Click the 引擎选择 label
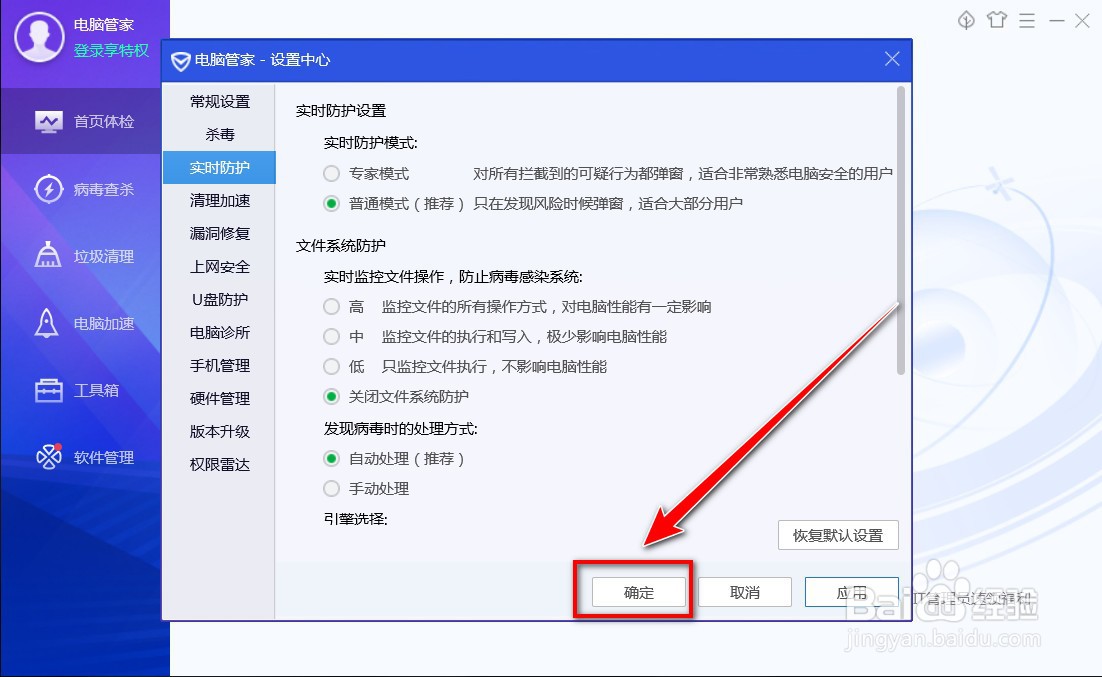This screenshot has width=1102, height=677. click(x=356, y=520)
